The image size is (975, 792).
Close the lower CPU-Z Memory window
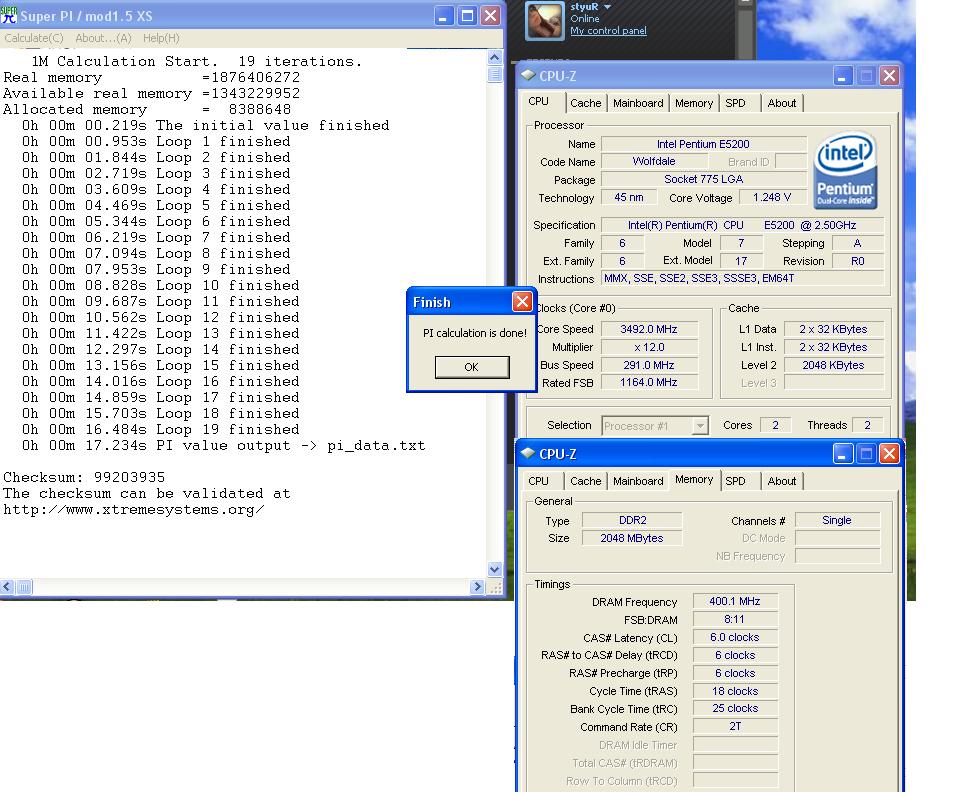coord(889,454)
